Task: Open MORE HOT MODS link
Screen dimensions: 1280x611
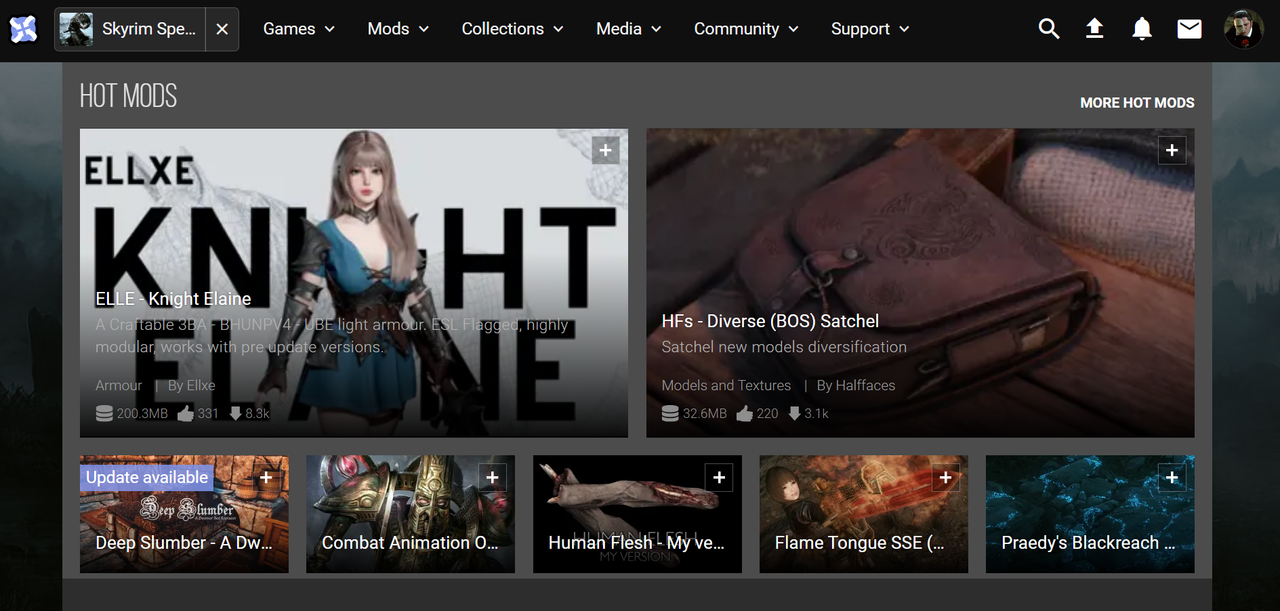Action: pos(1137,103)
